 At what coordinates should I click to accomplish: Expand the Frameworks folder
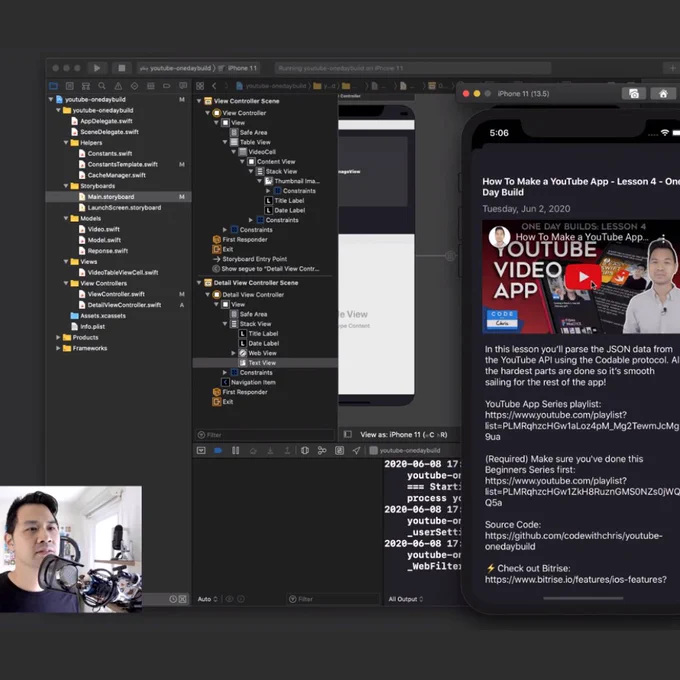pyautogui.click(x=58, y=348)
